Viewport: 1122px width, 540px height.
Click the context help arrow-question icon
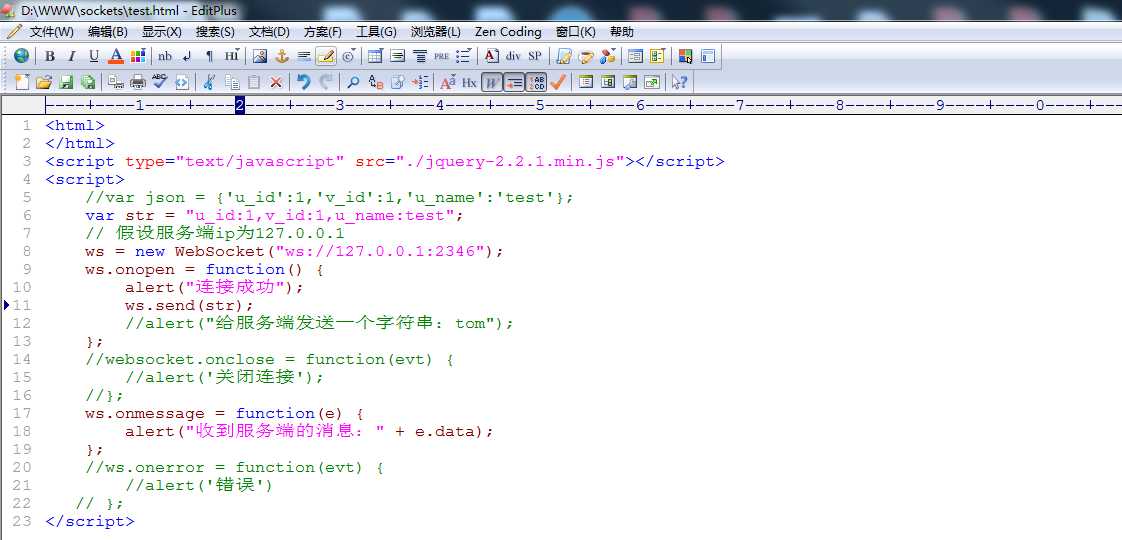[x=679, y=82]
